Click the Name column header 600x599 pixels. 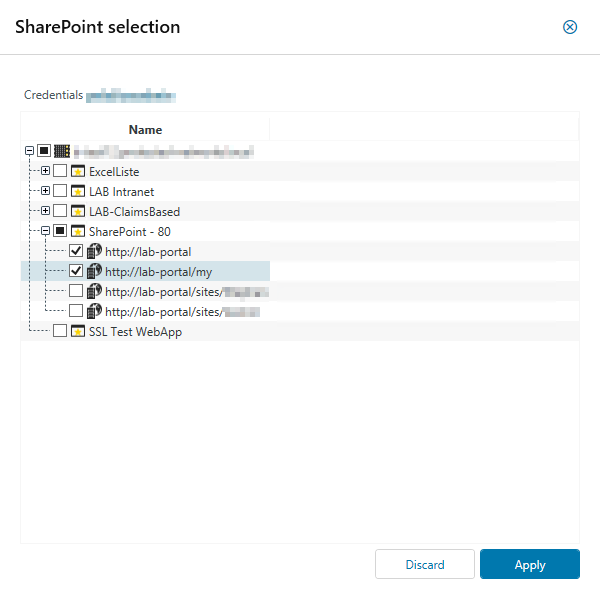click(x=145, y=130)
